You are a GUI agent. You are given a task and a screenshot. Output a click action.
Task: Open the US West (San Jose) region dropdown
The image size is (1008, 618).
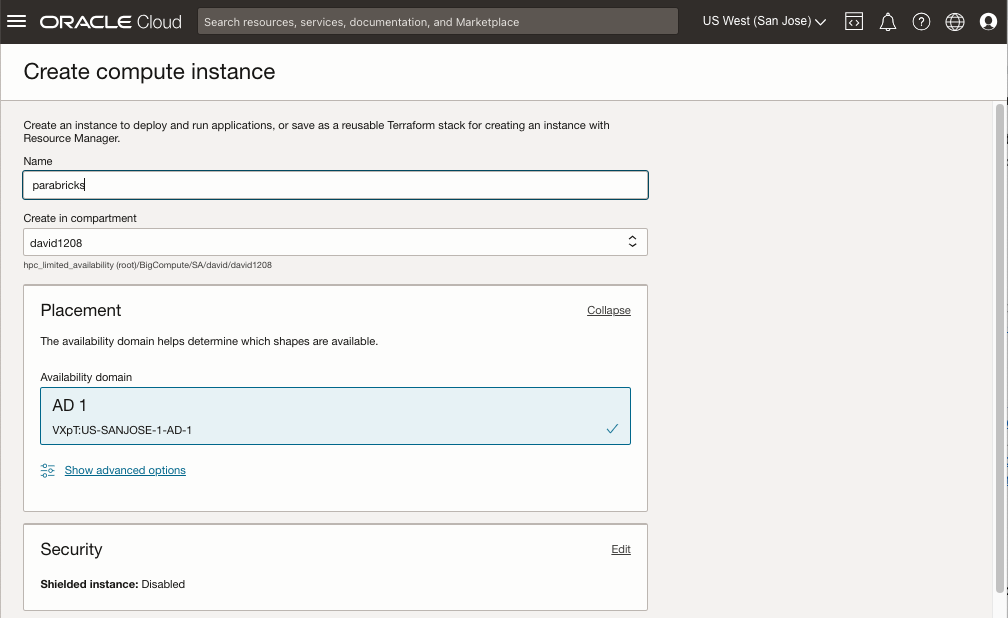point(764,21)
